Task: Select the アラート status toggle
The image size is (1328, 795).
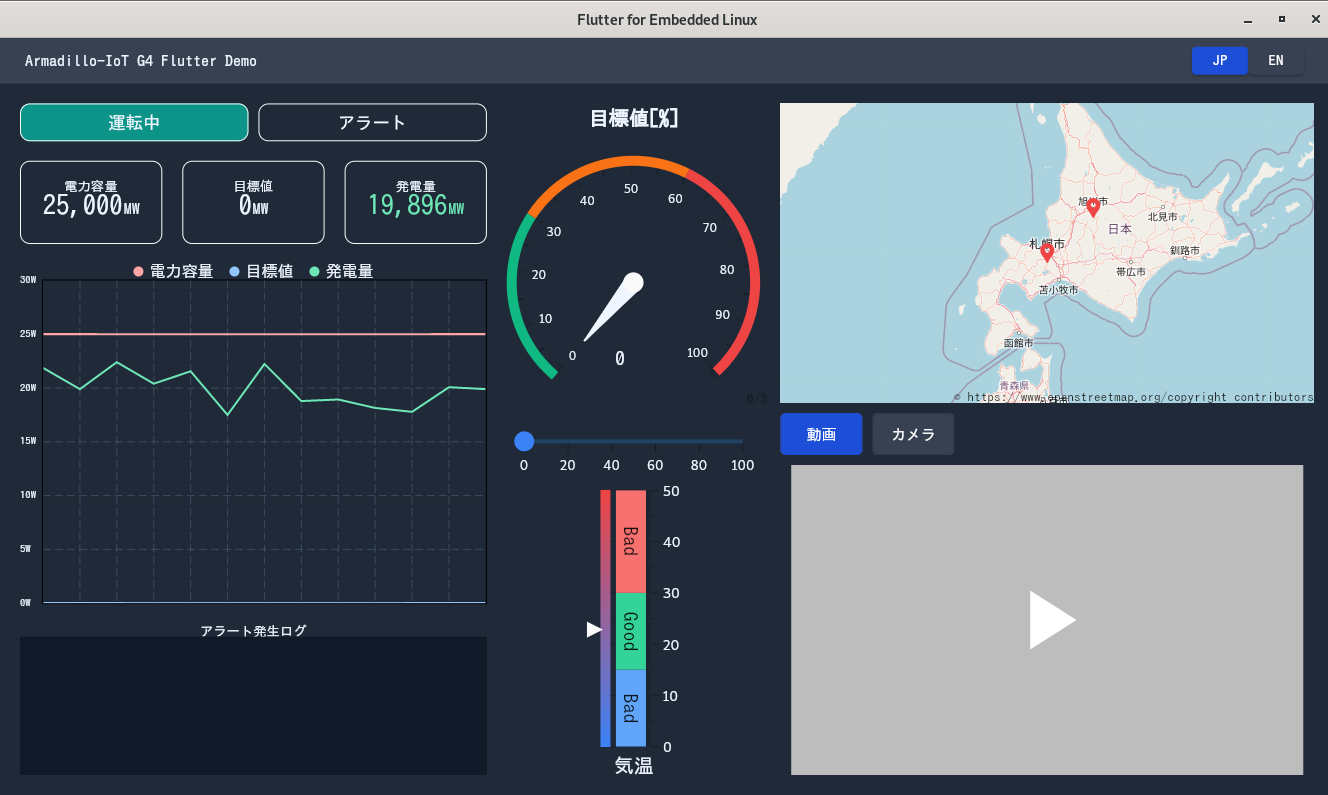Action: (372, 122)
